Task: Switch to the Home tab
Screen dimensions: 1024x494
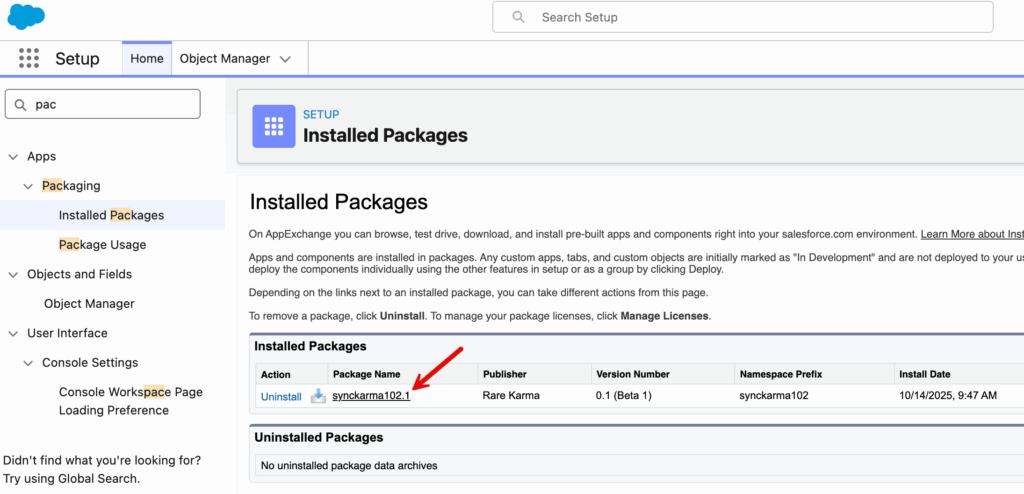Action: tap(147, 59)
